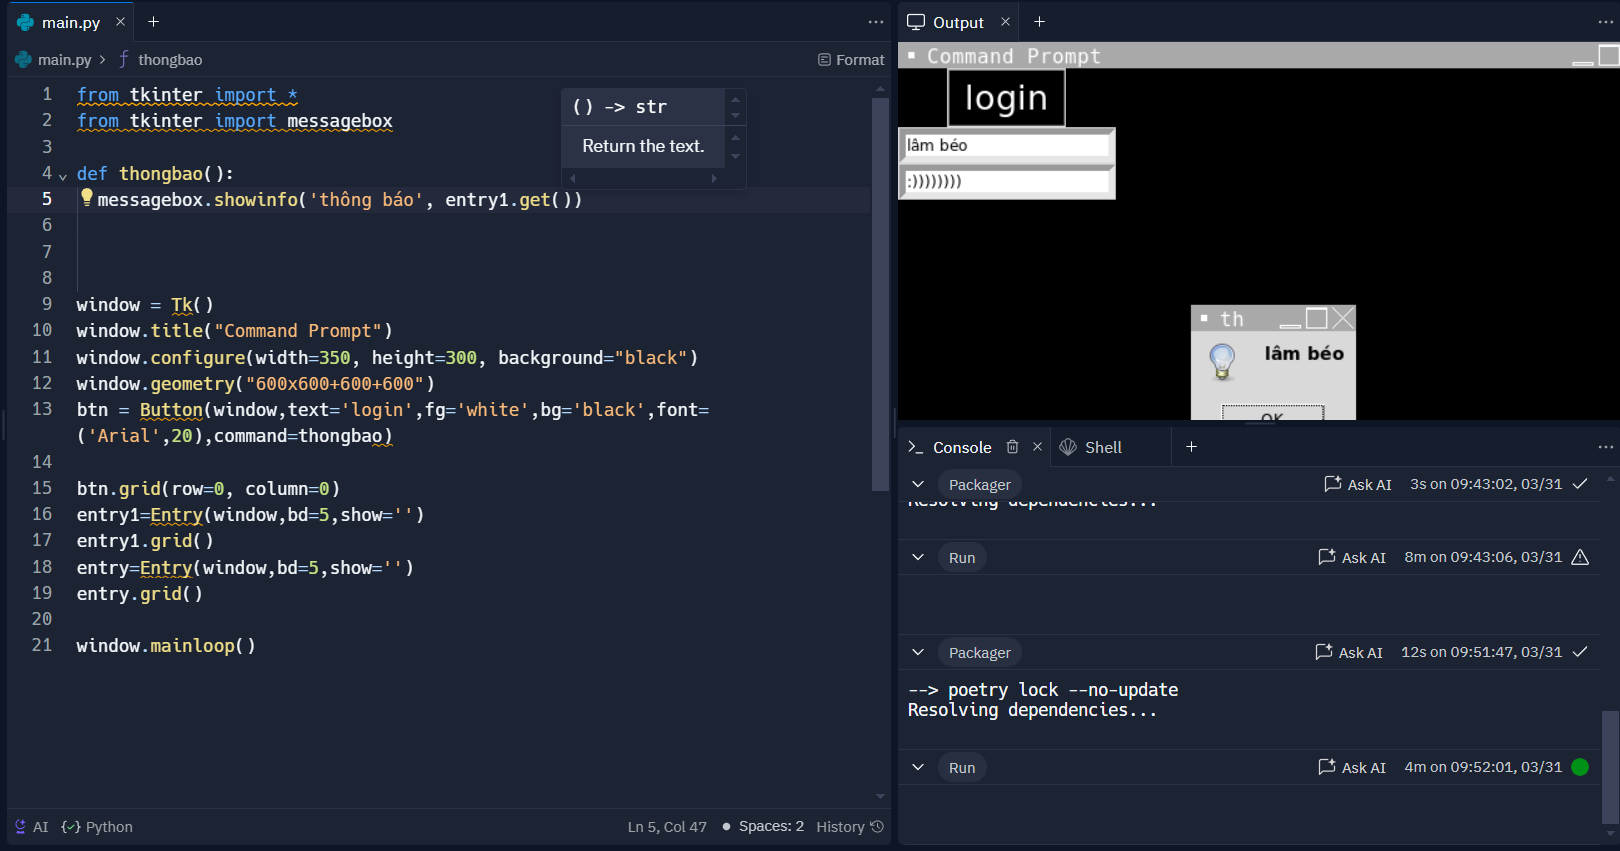Click the Run label at 09:52:01

coord(962,768)
